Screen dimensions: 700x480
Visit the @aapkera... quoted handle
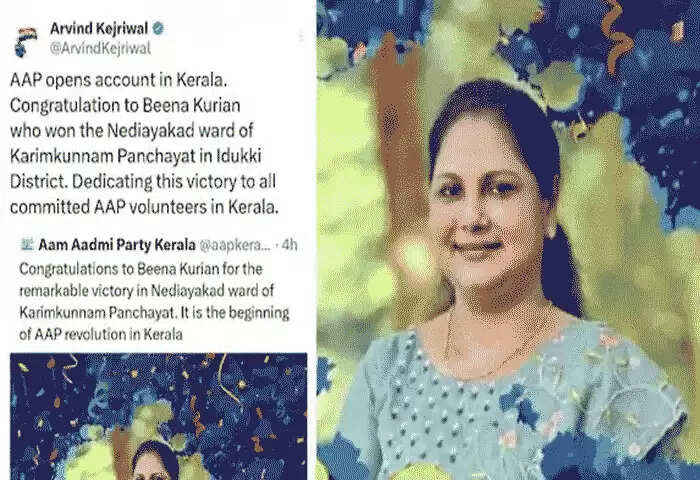(x=235, y=245)
